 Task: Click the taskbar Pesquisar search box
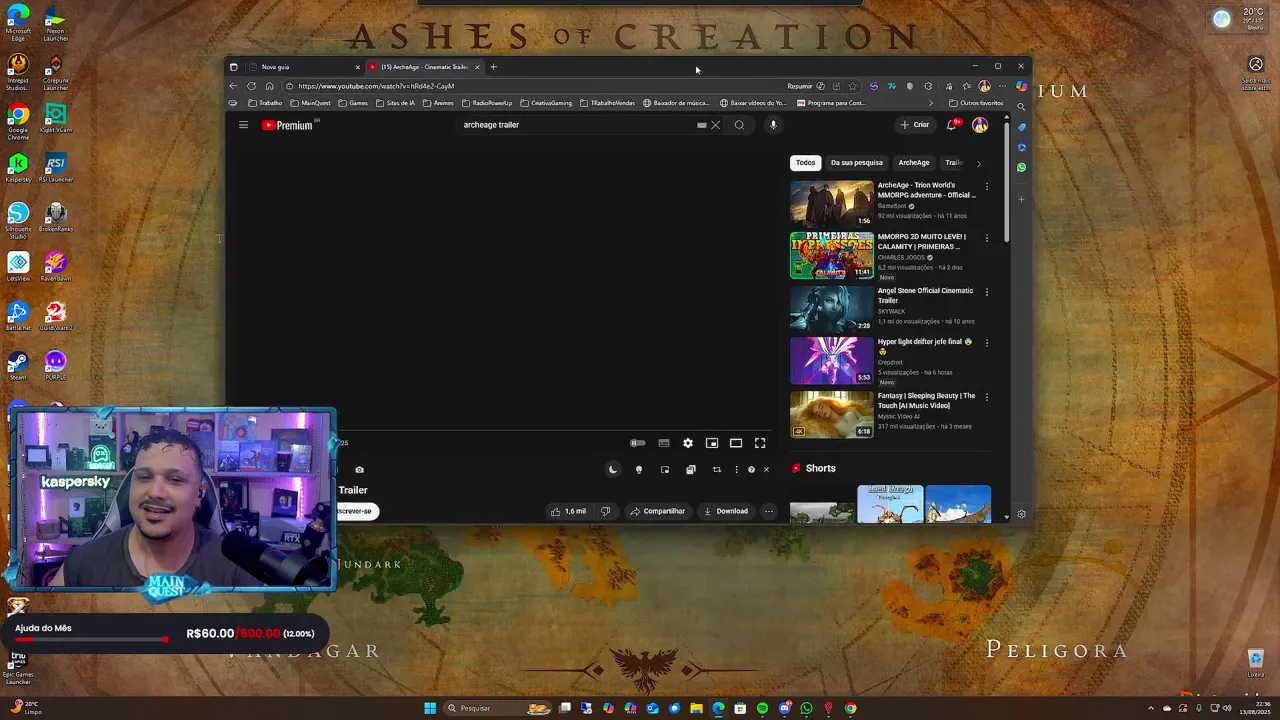(498, 708)
